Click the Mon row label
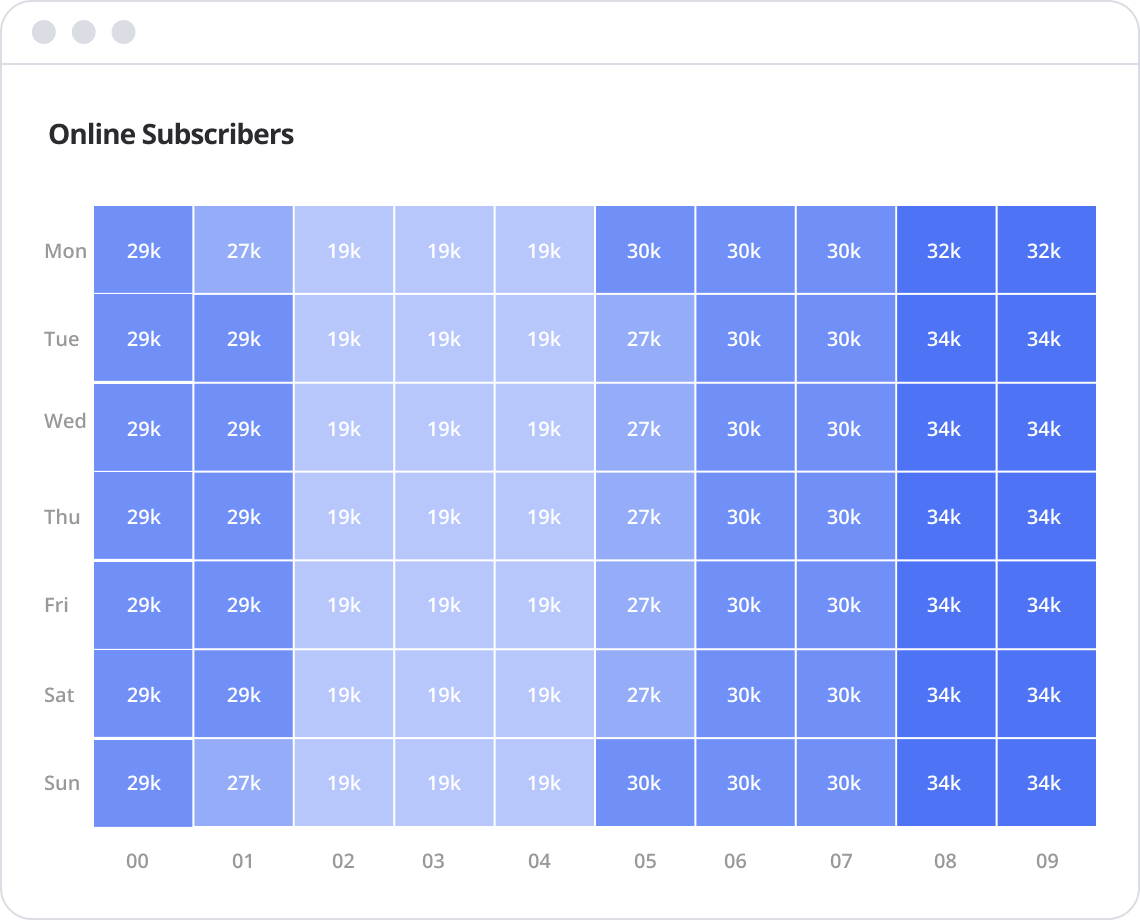The image size is (1140, 920). (65, 251)
